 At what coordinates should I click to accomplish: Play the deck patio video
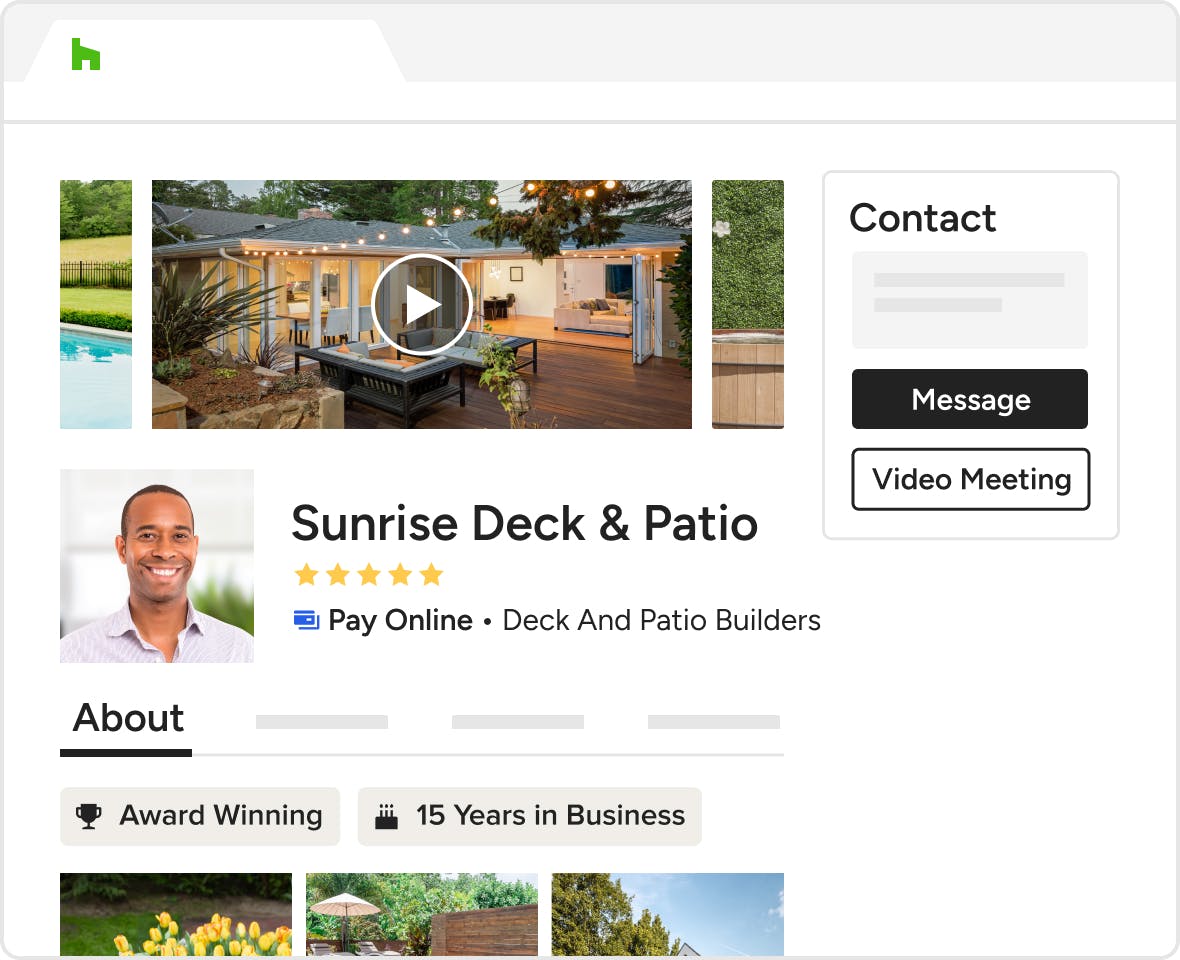point(421,304)
